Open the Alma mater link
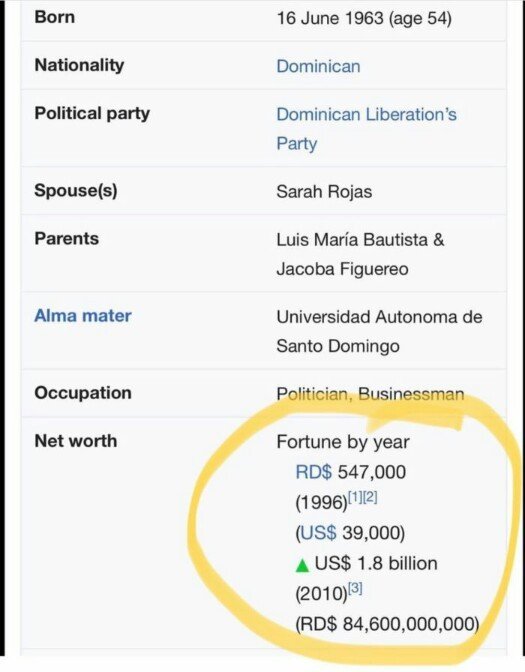 83,316
